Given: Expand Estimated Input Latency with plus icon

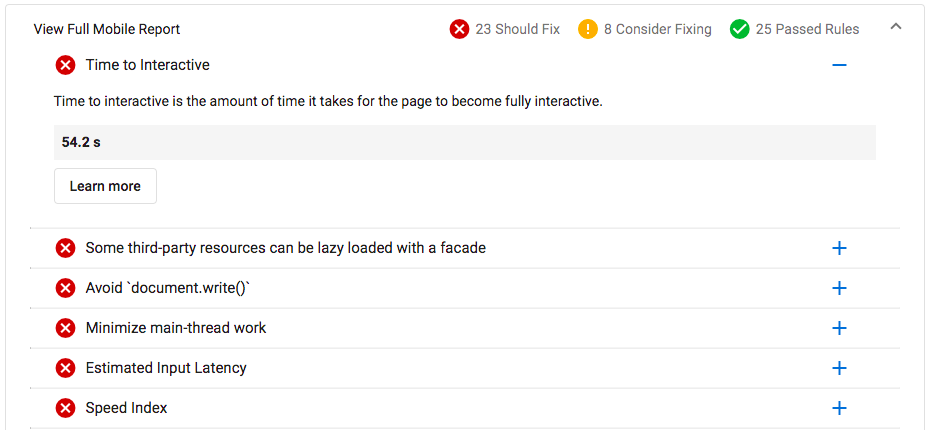Looking at the screenshot, I should coord(839,368).
